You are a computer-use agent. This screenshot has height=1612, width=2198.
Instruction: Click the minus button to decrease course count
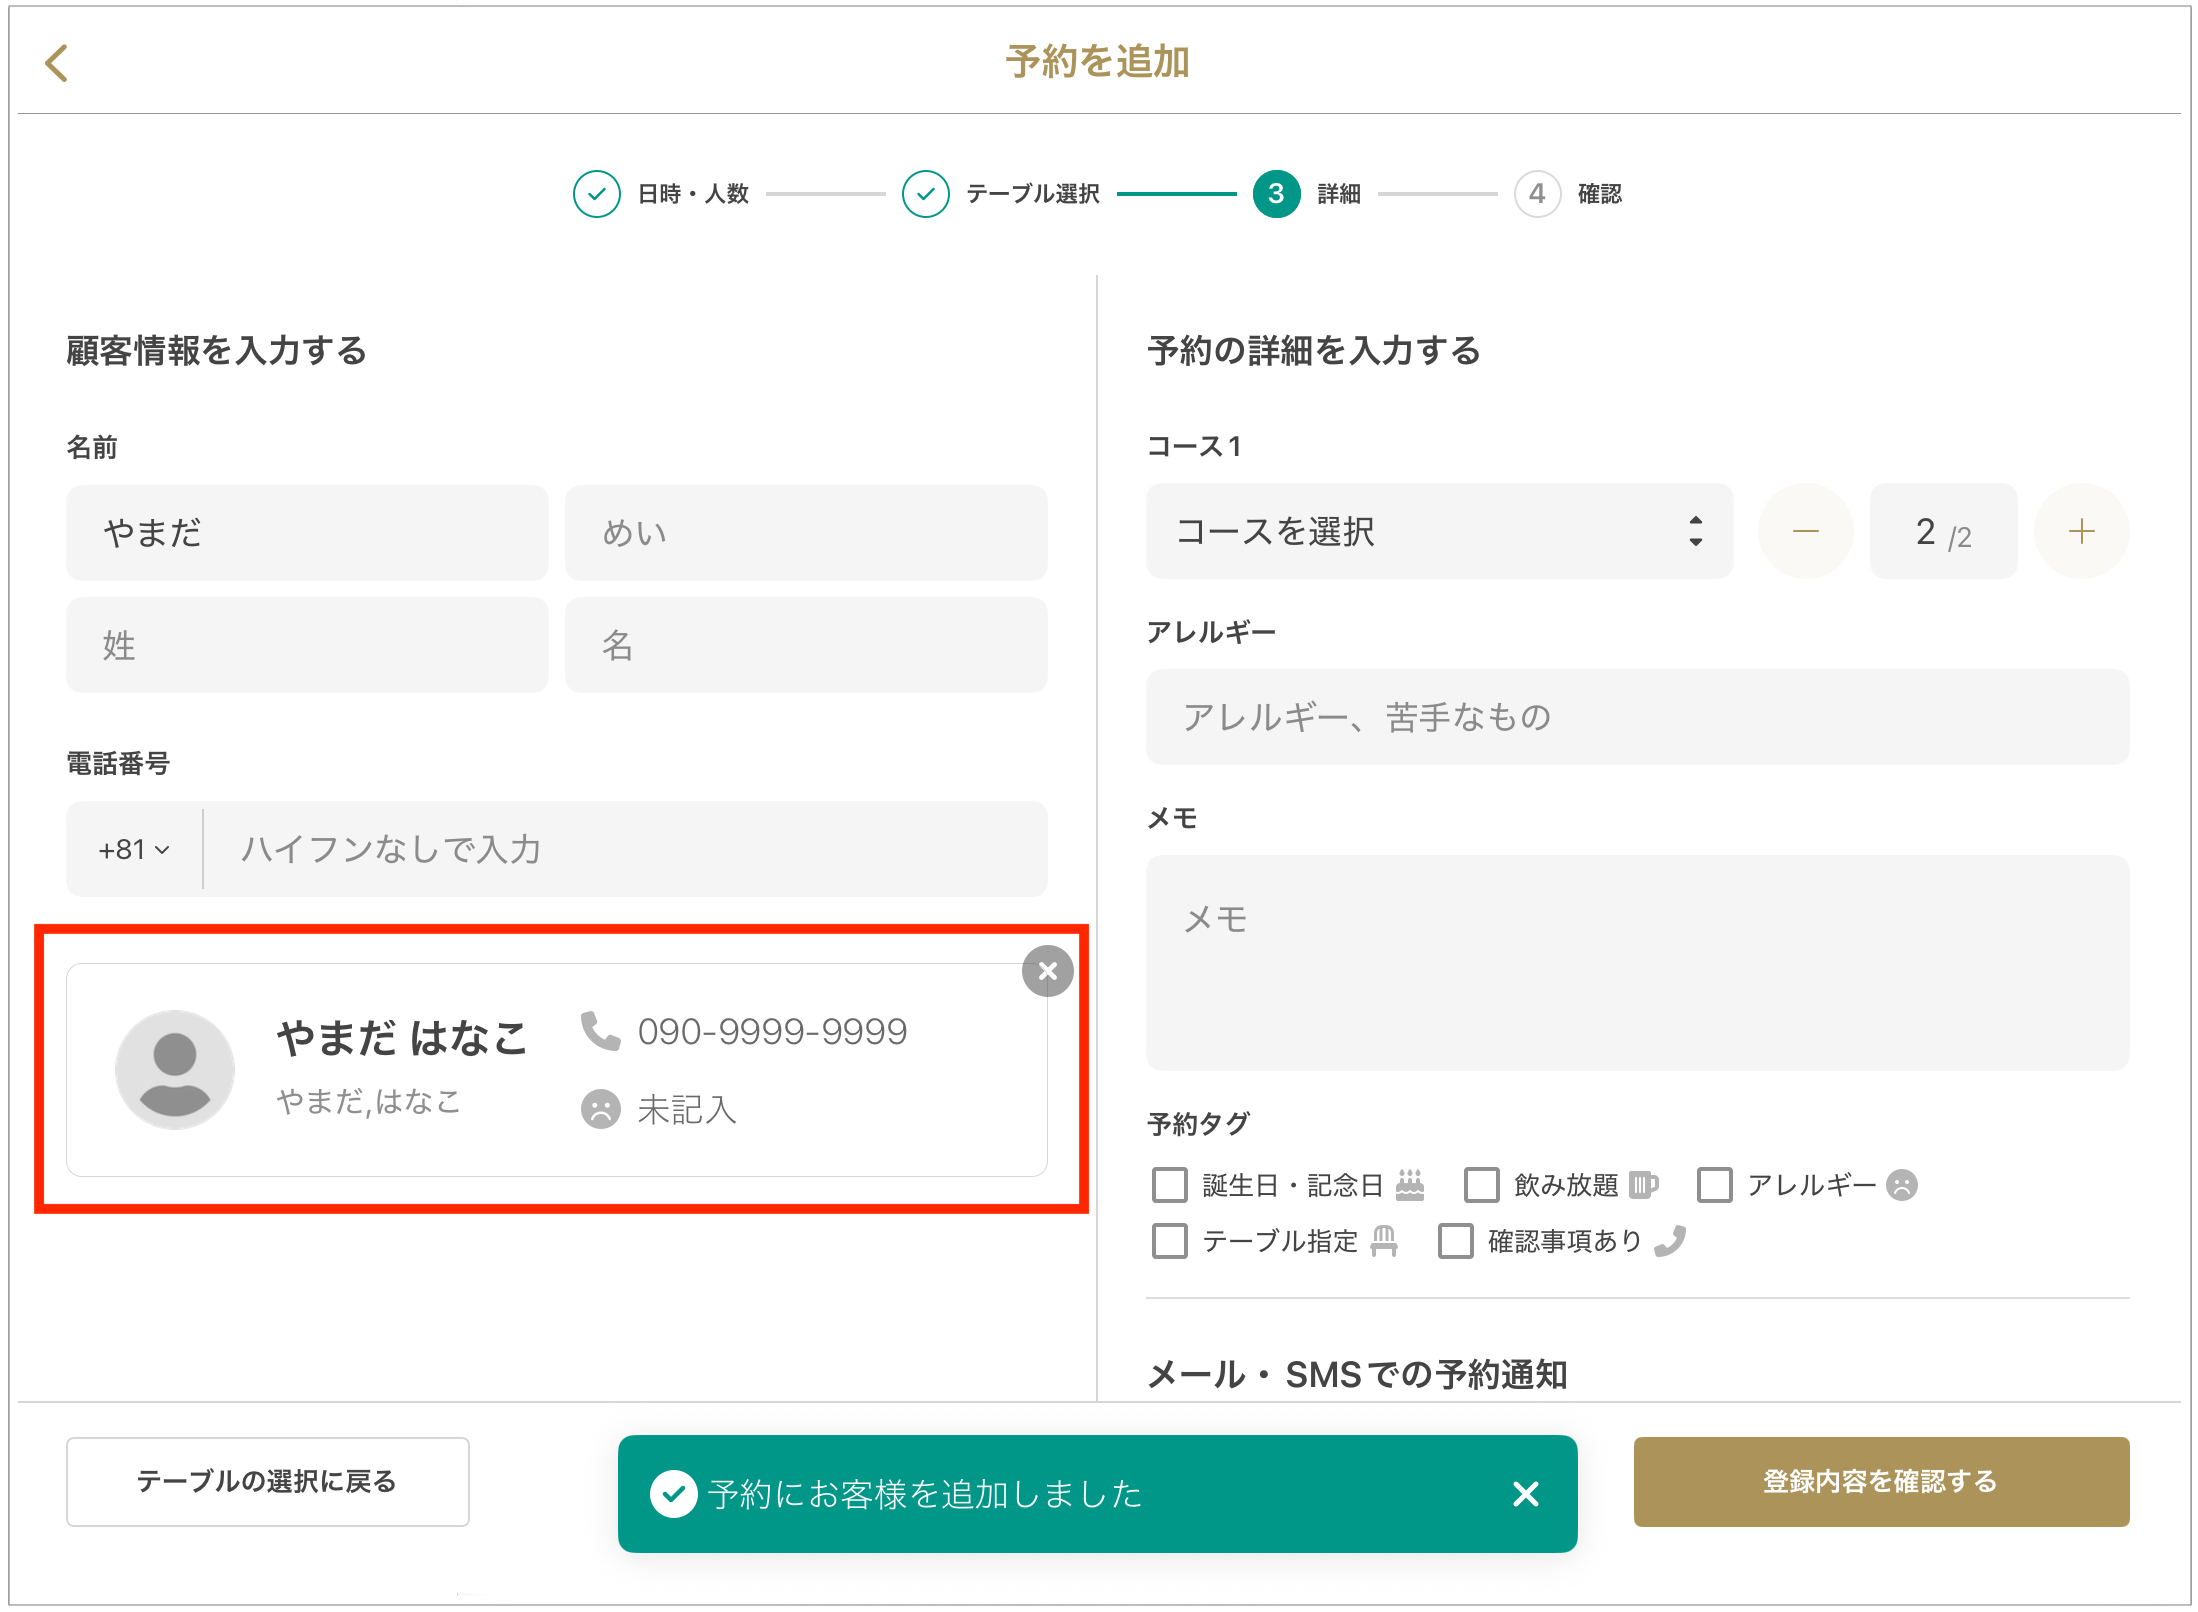coord(1805,532)
